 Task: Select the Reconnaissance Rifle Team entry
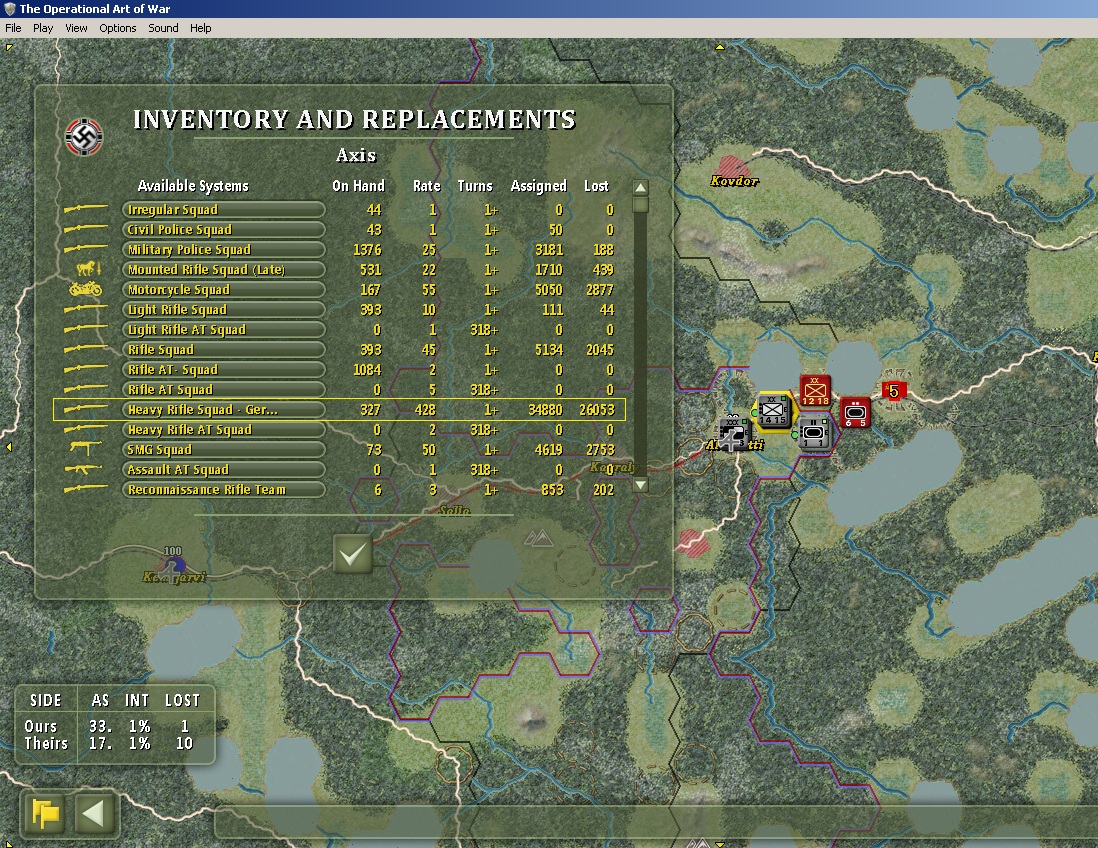click(x=223, y=489)
